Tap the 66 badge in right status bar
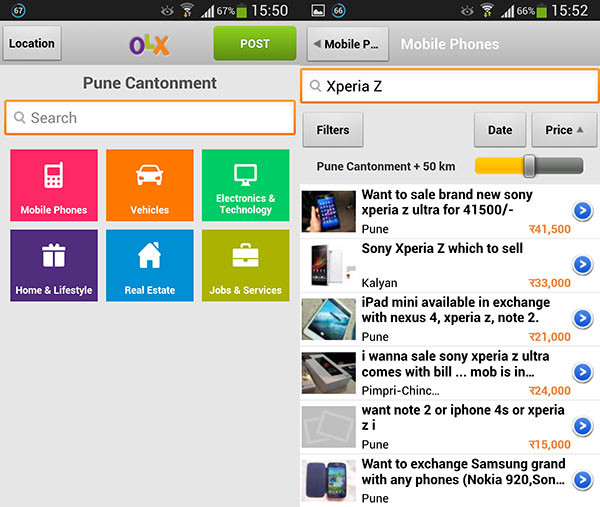This screenshot has height=507, width=600. 338,10
